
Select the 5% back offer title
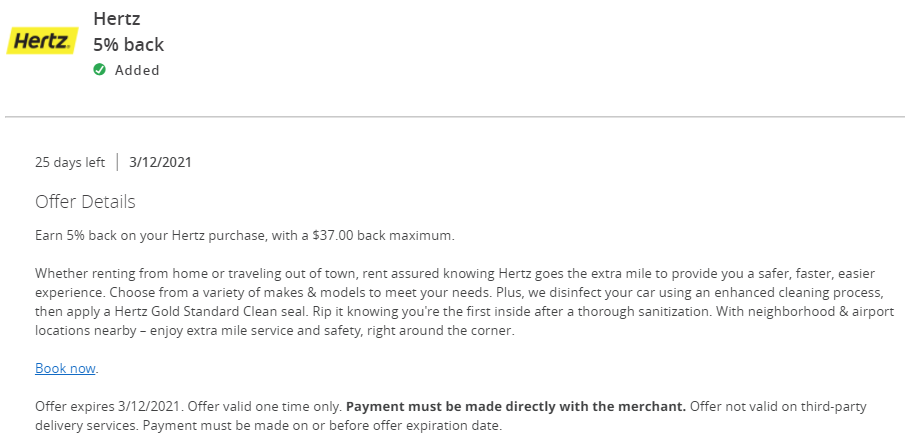pos(129,44)
